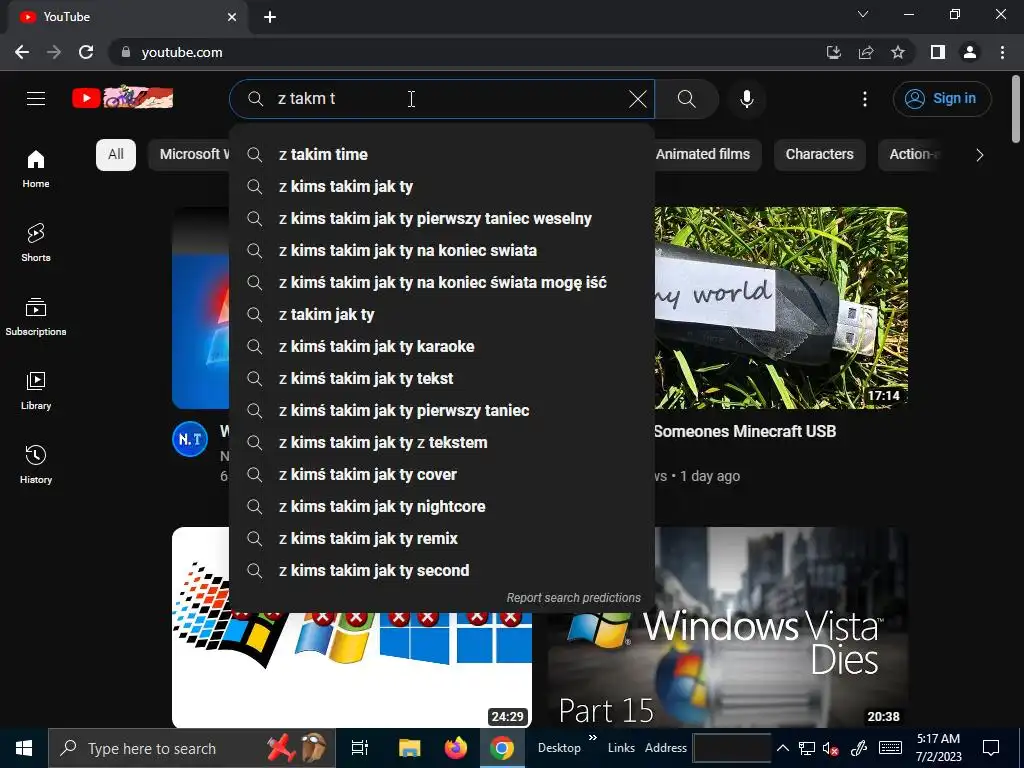Choose suggestion ending "mogę iść"
The image size is (1024, 768).
pos(441,283)
